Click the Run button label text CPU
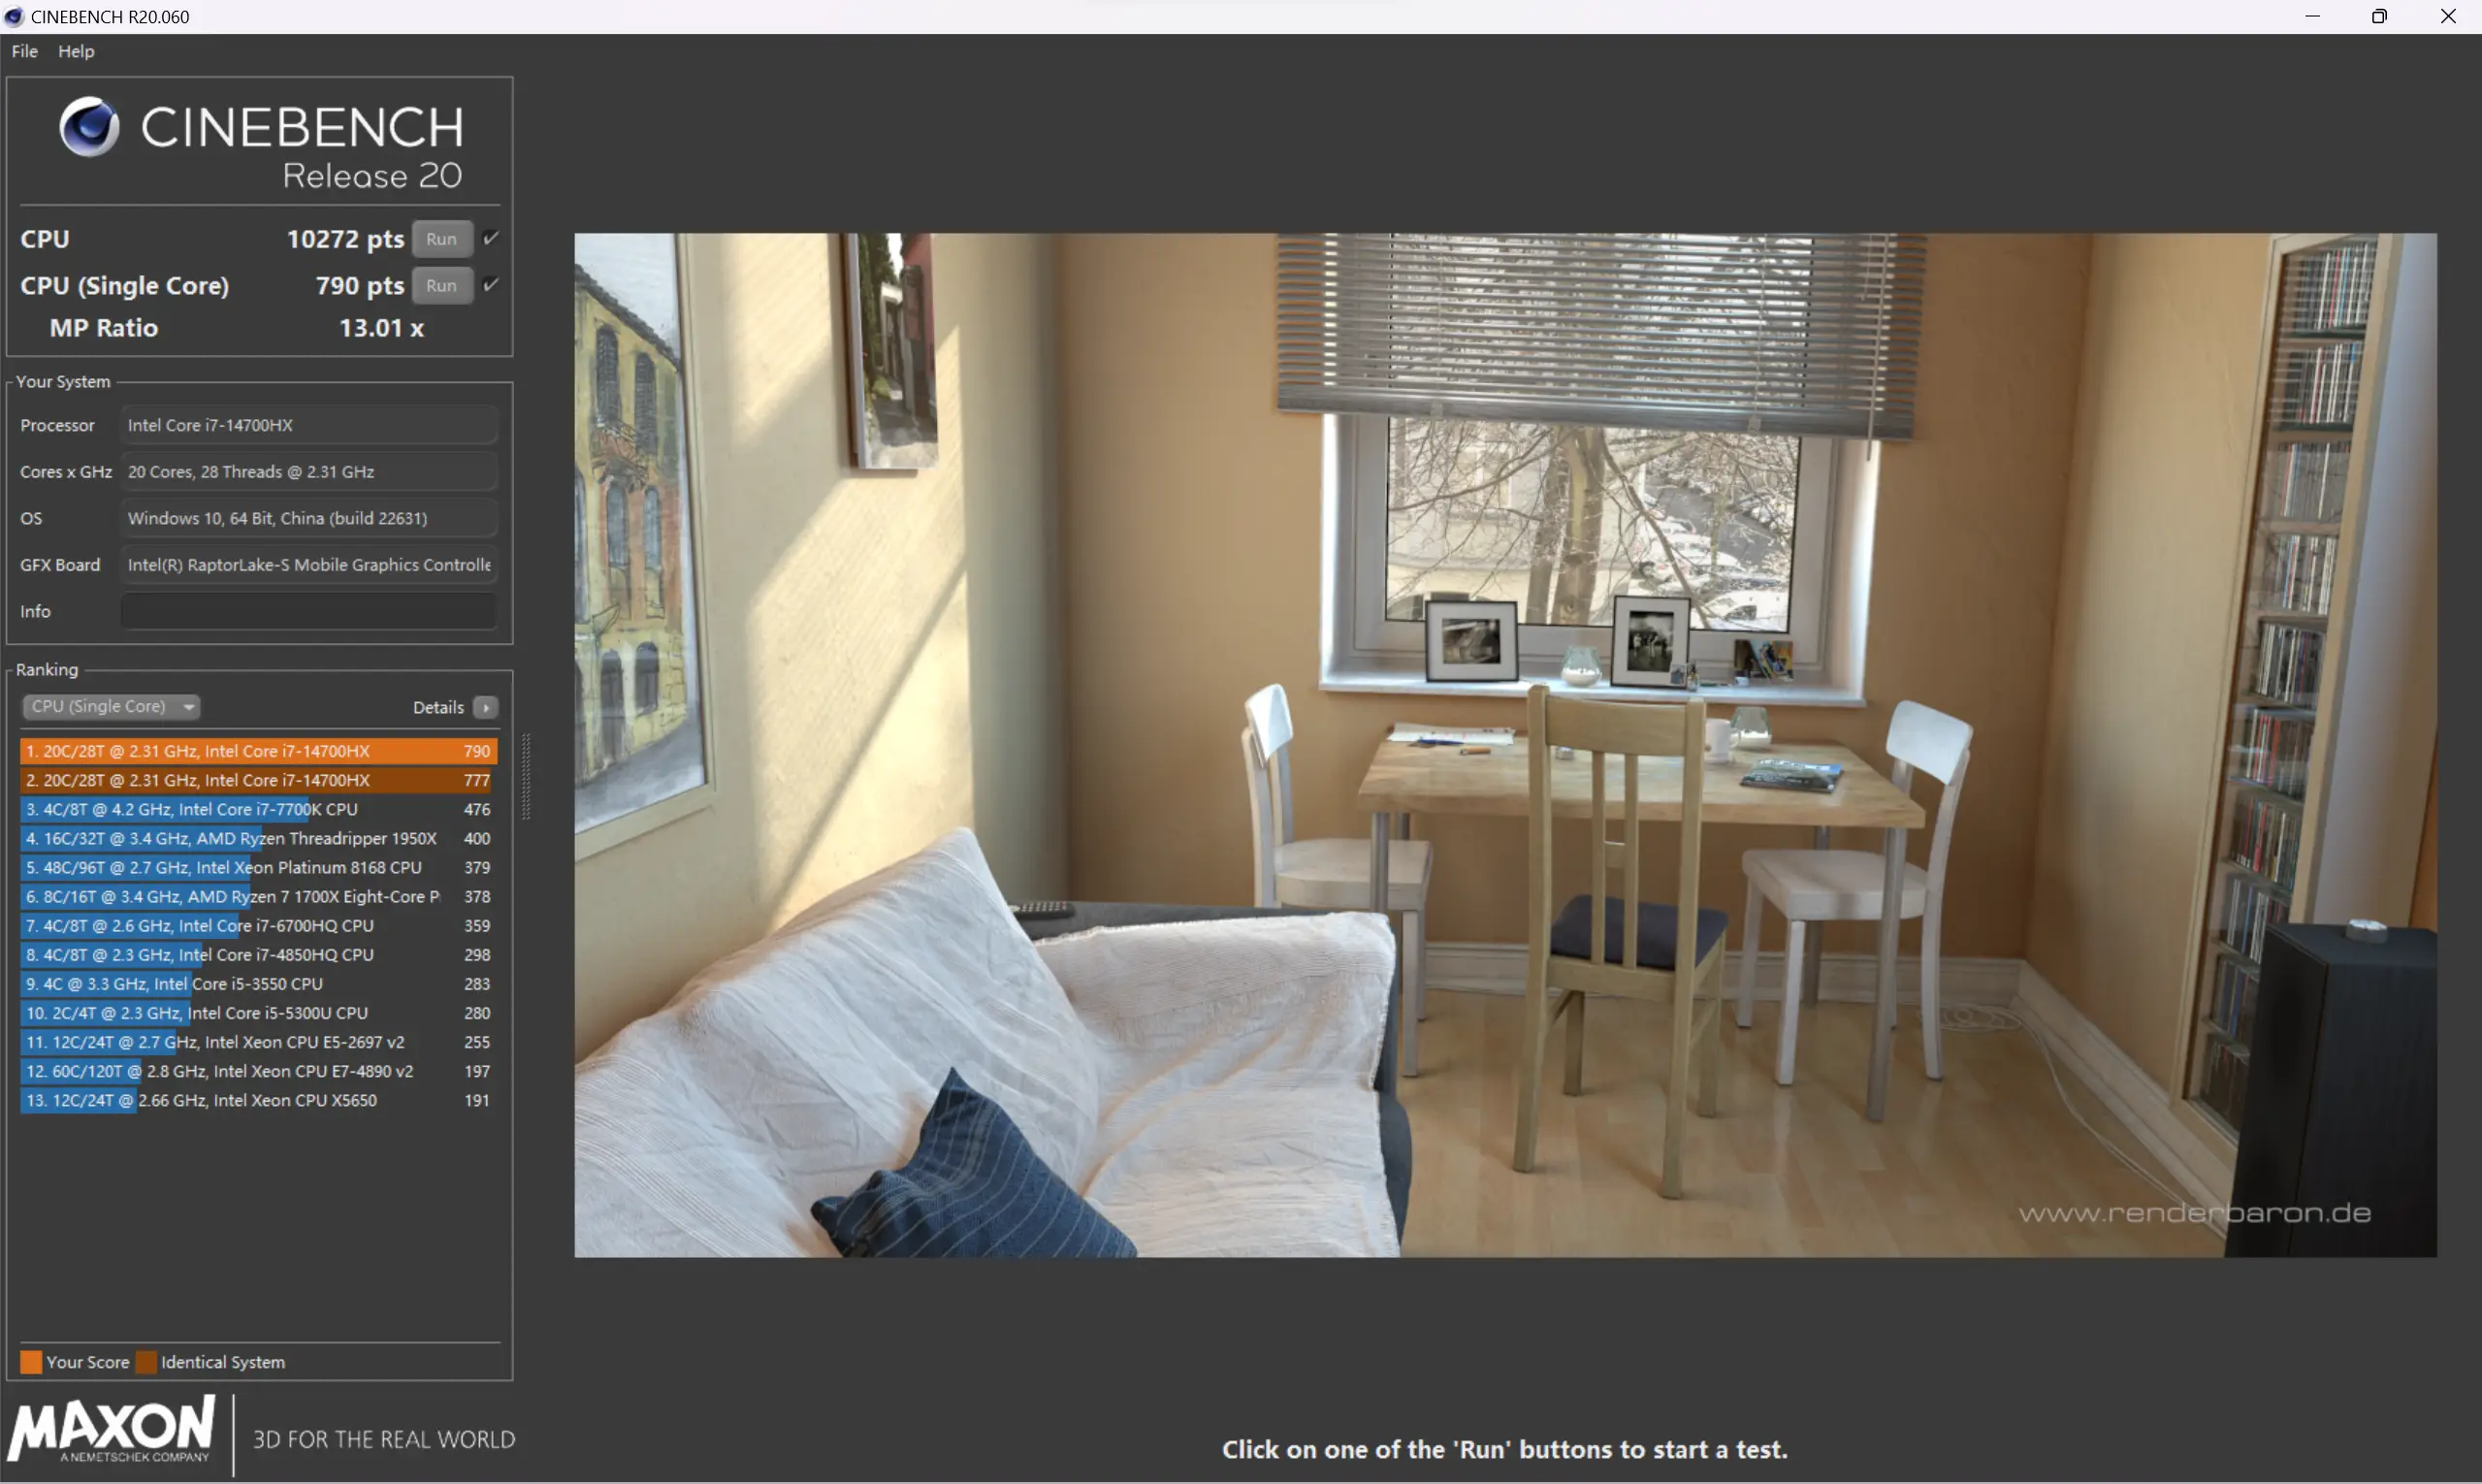This screenshot has width=2482, height=1484. [x=438, y=239]
